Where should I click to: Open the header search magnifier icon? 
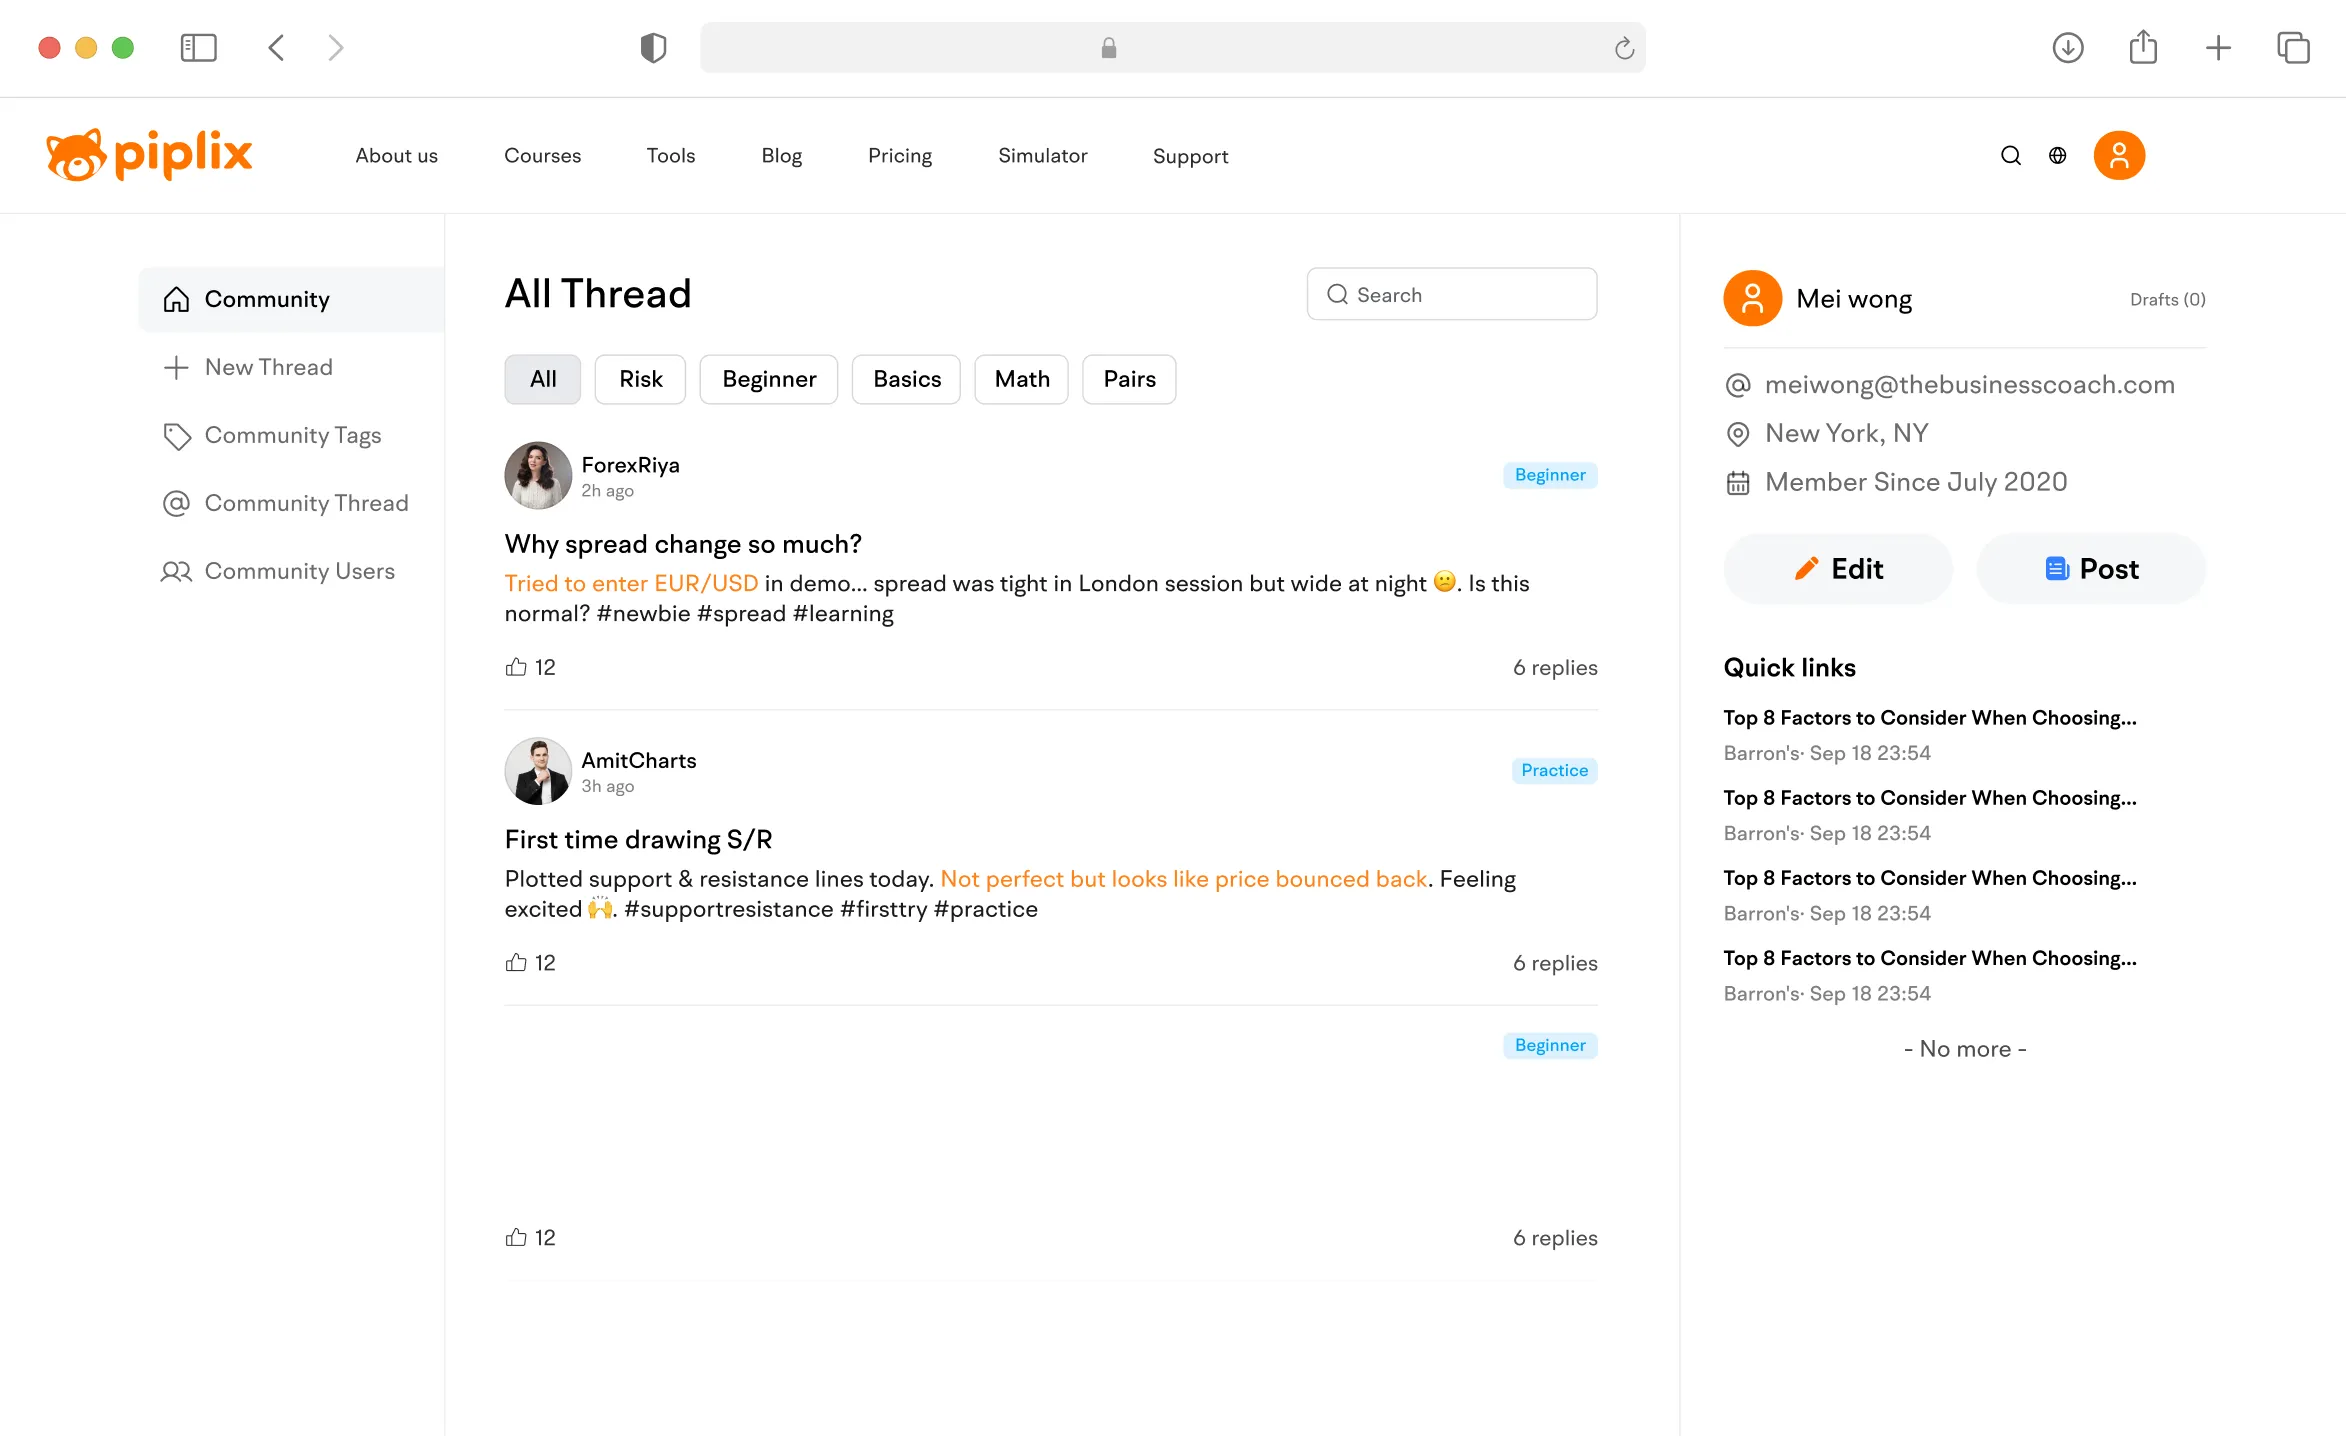tap(2011, 155)
